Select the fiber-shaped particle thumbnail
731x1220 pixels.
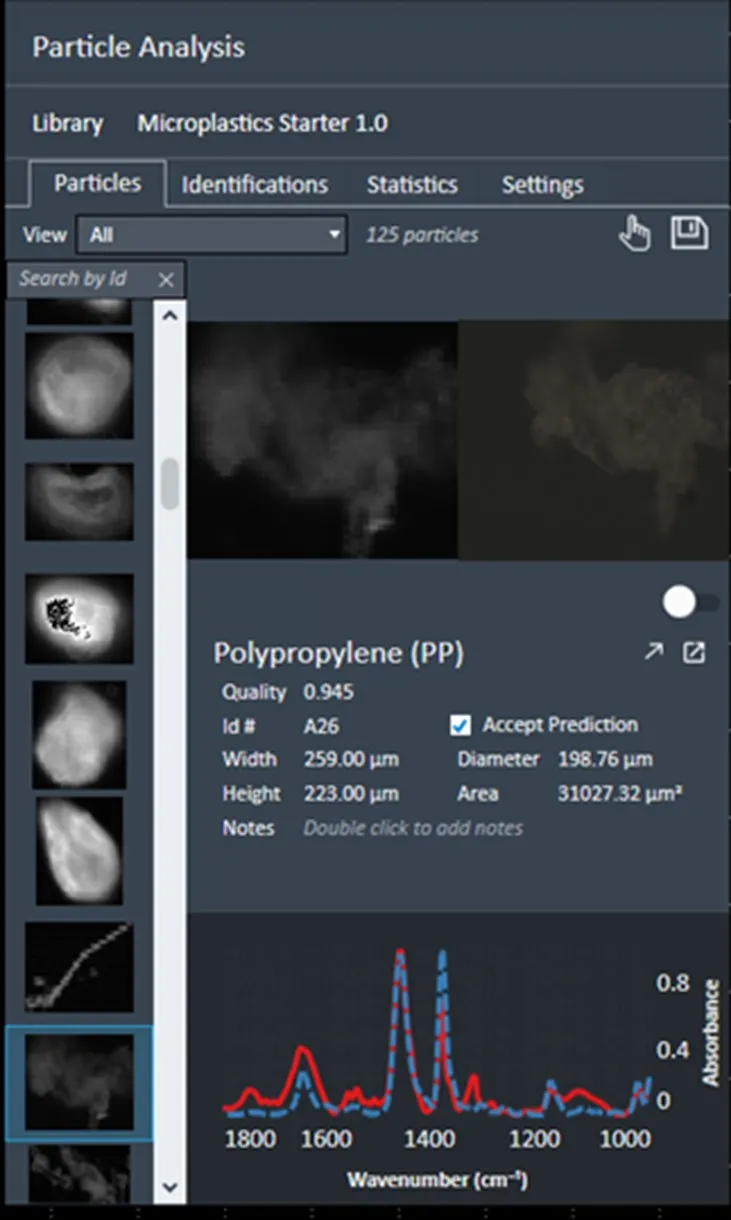click(79, 967)
